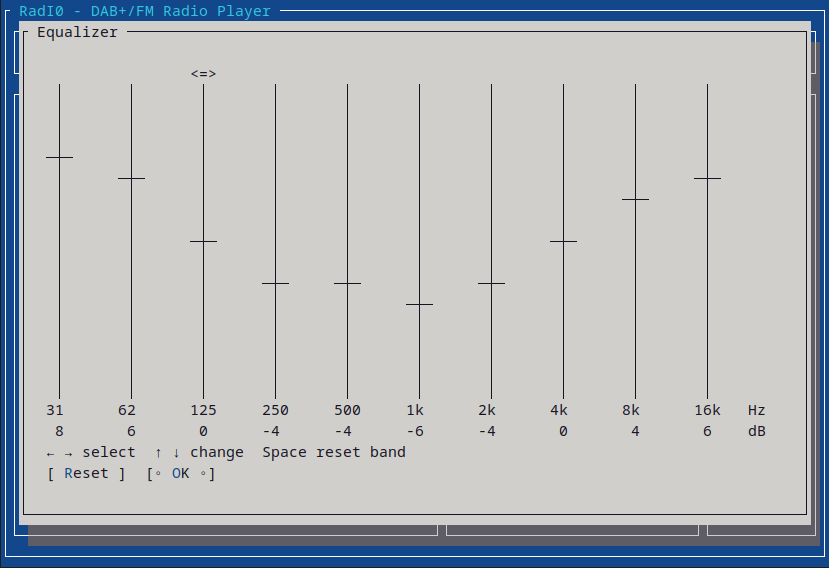Click the '← → select' hint text
The height and width of the screenshot is (568, 829).
pyautogui.click(x=91, y=452)
